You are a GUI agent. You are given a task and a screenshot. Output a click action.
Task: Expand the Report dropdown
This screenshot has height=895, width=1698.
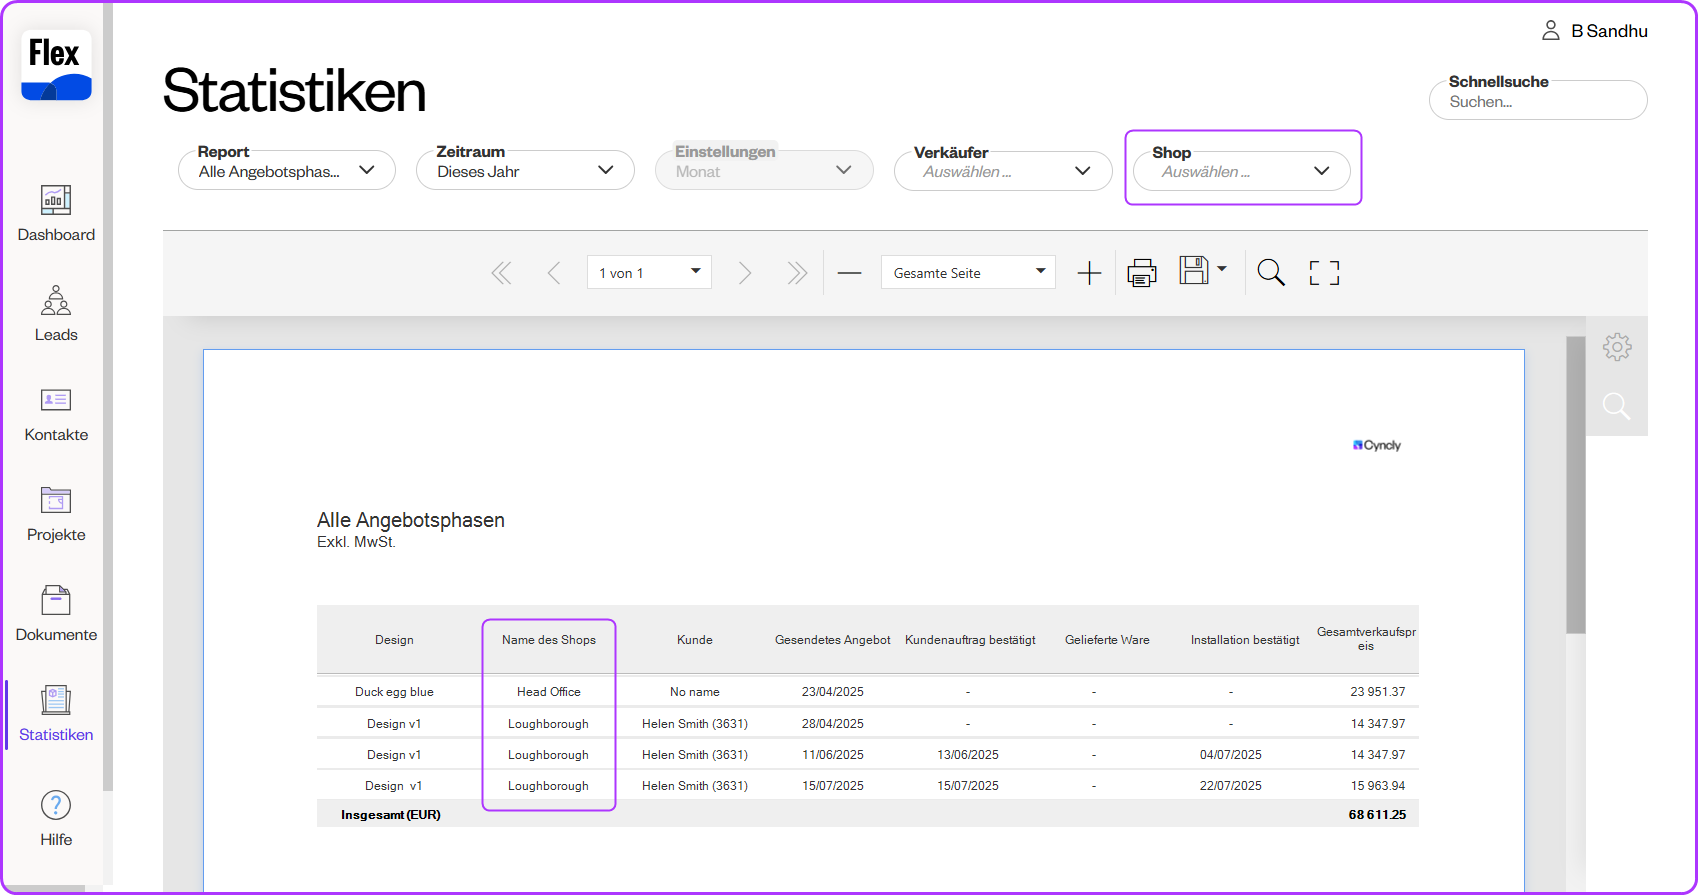coord(286,171)
